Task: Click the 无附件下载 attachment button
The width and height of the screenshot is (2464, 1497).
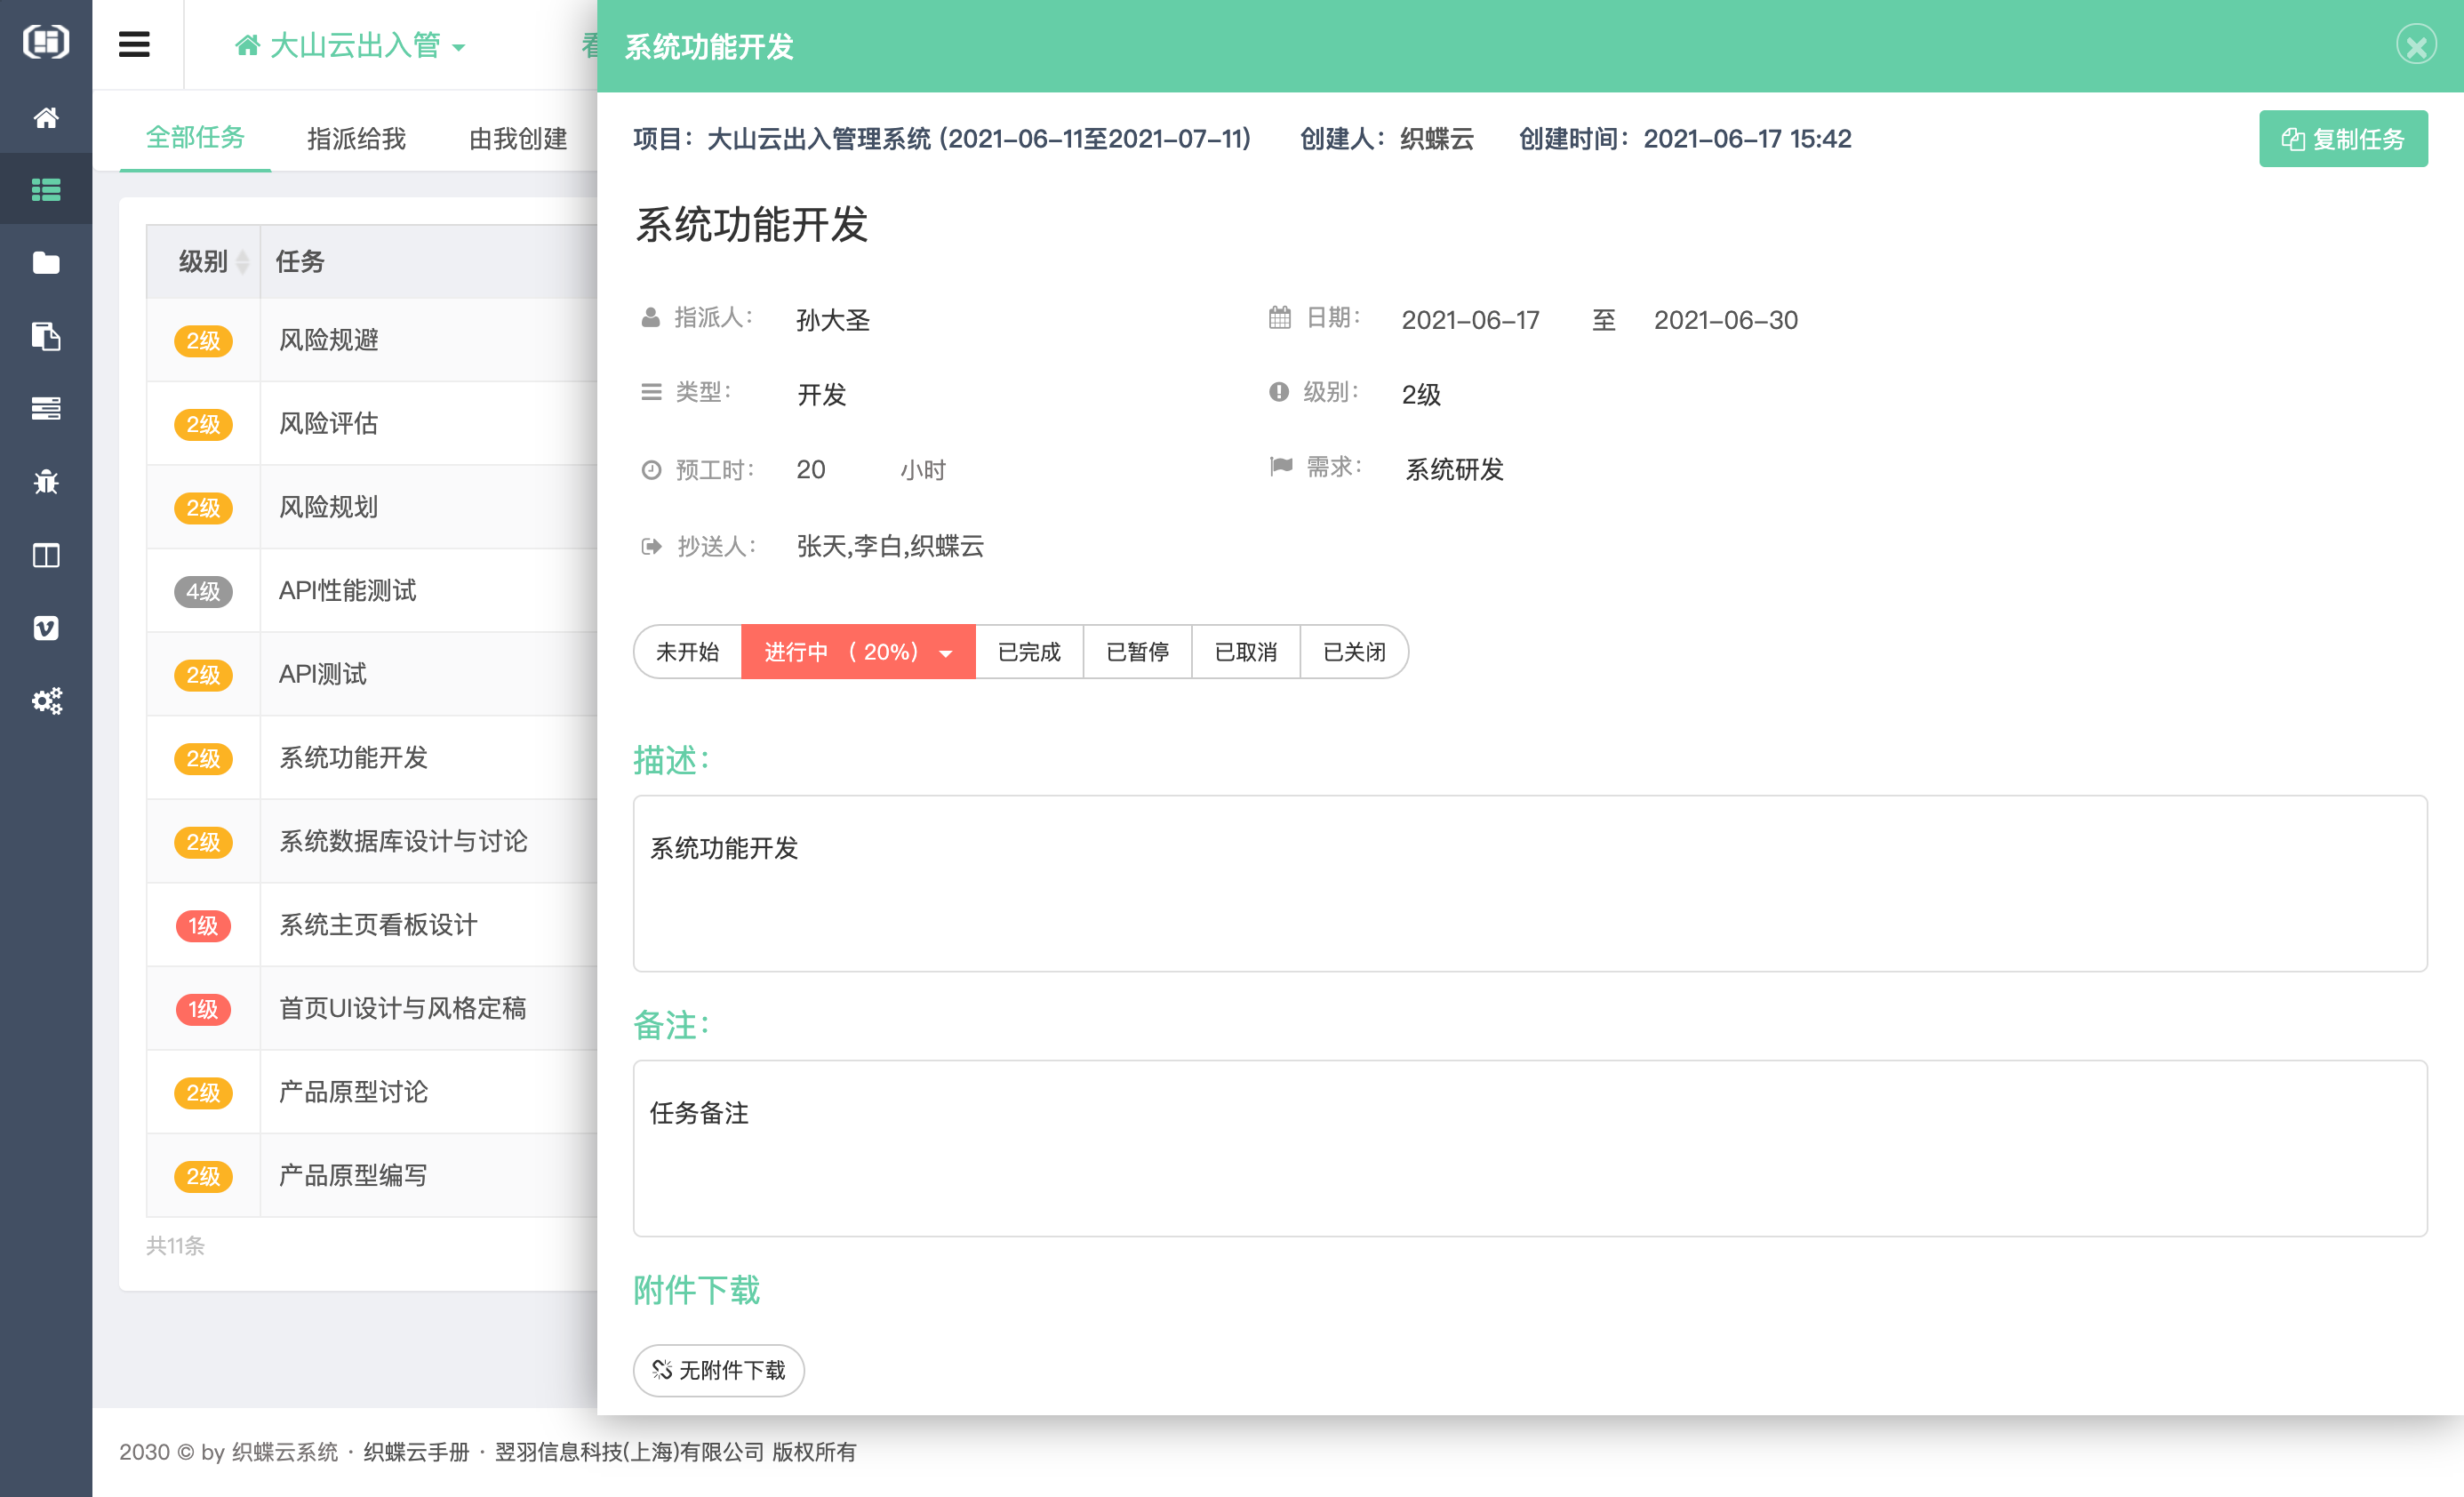Action: 718,1370
